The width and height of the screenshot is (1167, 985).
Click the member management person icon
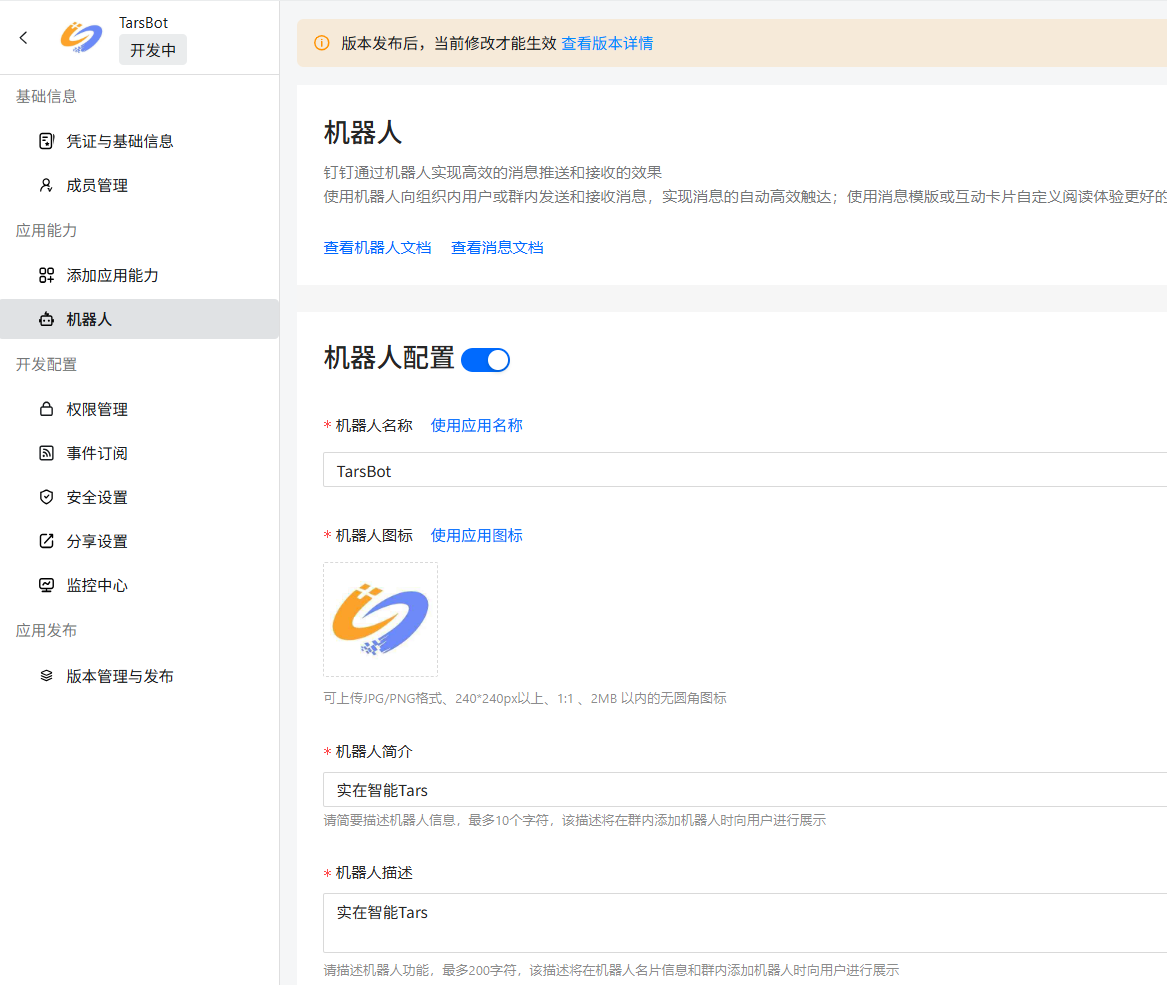tap(46, 185)
